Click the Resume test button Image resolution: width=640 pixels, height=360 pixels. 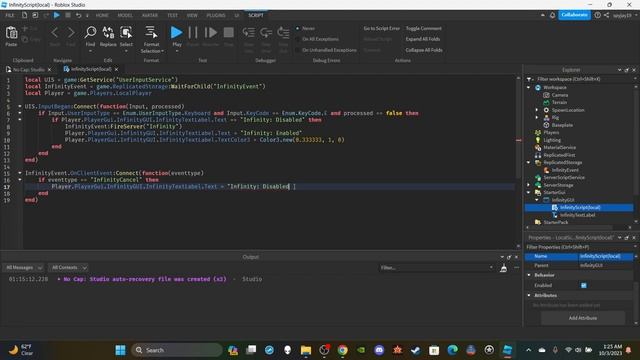(211, 32)
